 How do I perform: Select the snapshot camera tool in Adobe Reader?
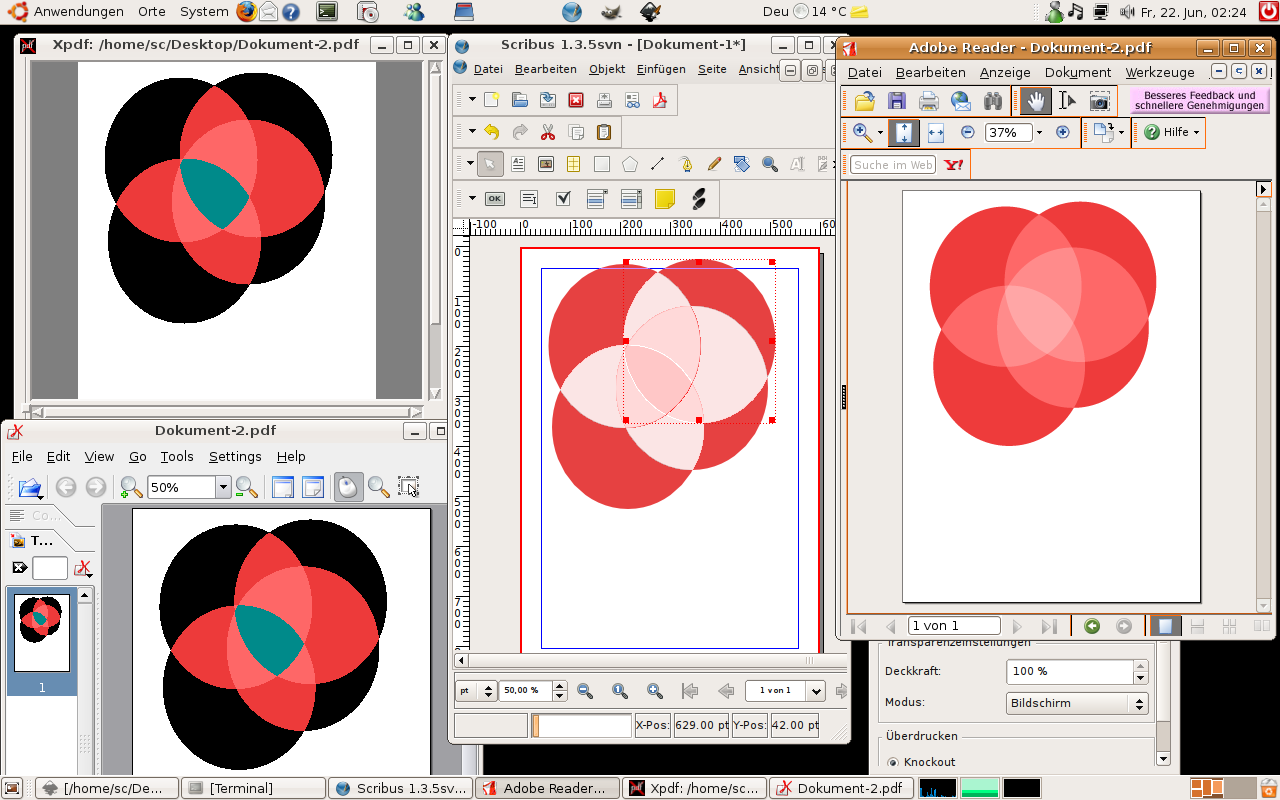tap(1099, 101)
